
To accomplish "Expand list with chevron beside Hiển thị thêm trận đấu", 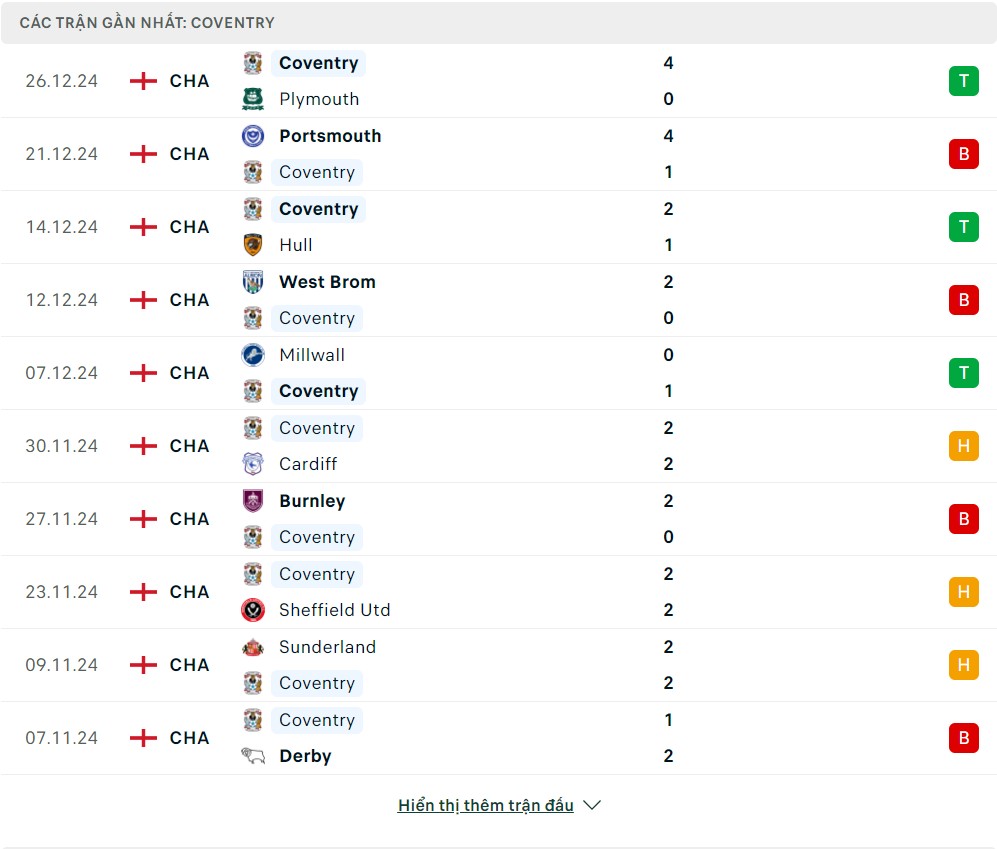I will click(x=592, y=805).
